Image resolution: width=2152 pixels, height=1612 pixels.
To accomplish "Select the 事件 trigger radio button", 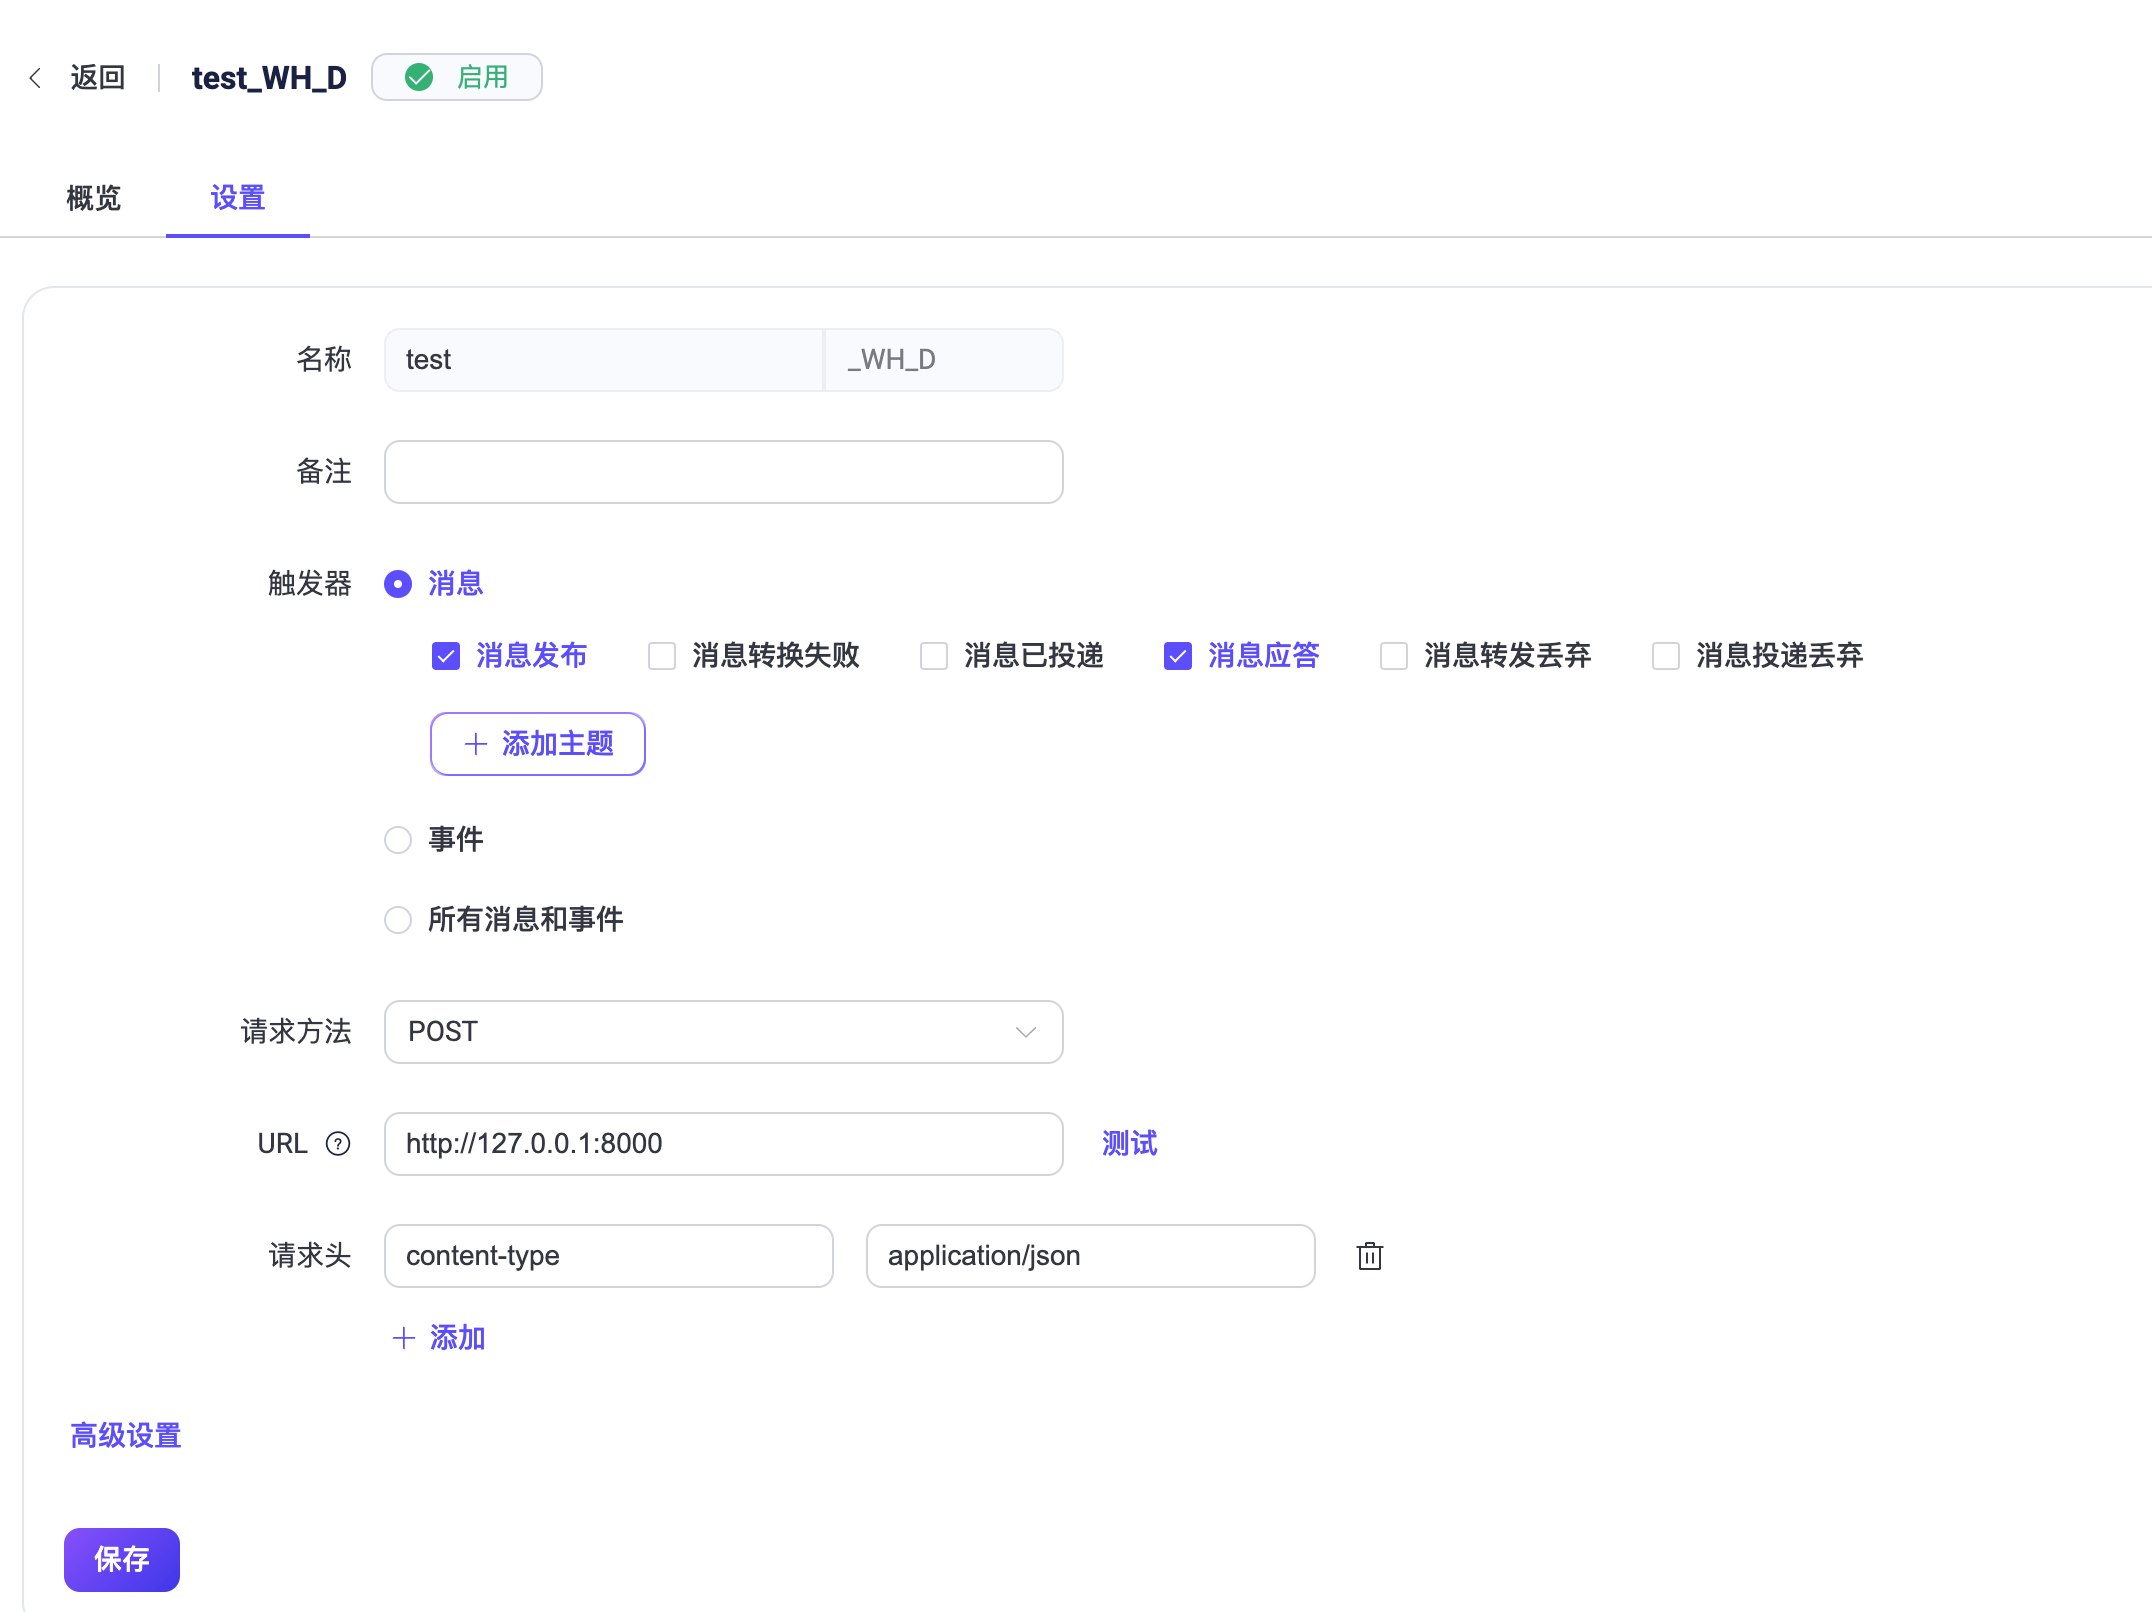I will [x=398, y=840].
